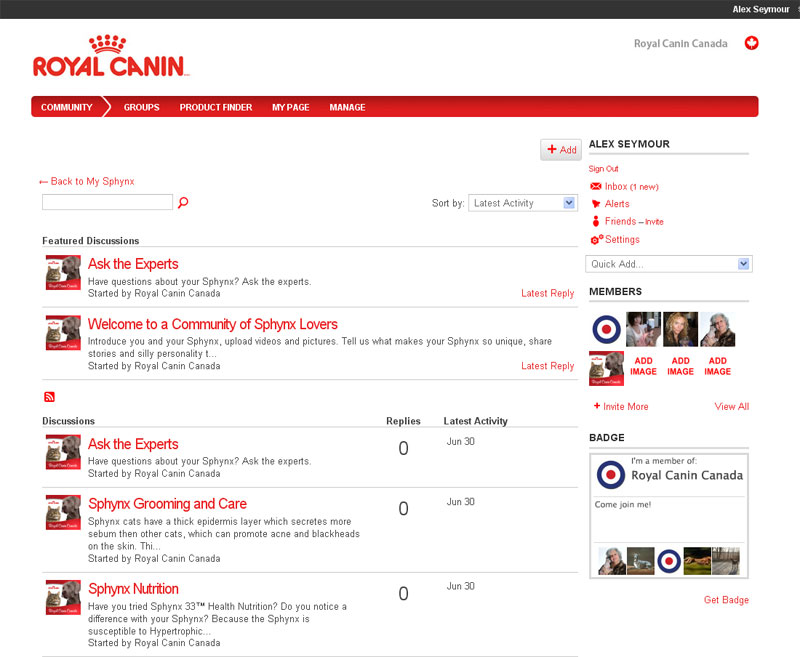
Task: Select My Page in navigation bar
Action: pos(290,107)
